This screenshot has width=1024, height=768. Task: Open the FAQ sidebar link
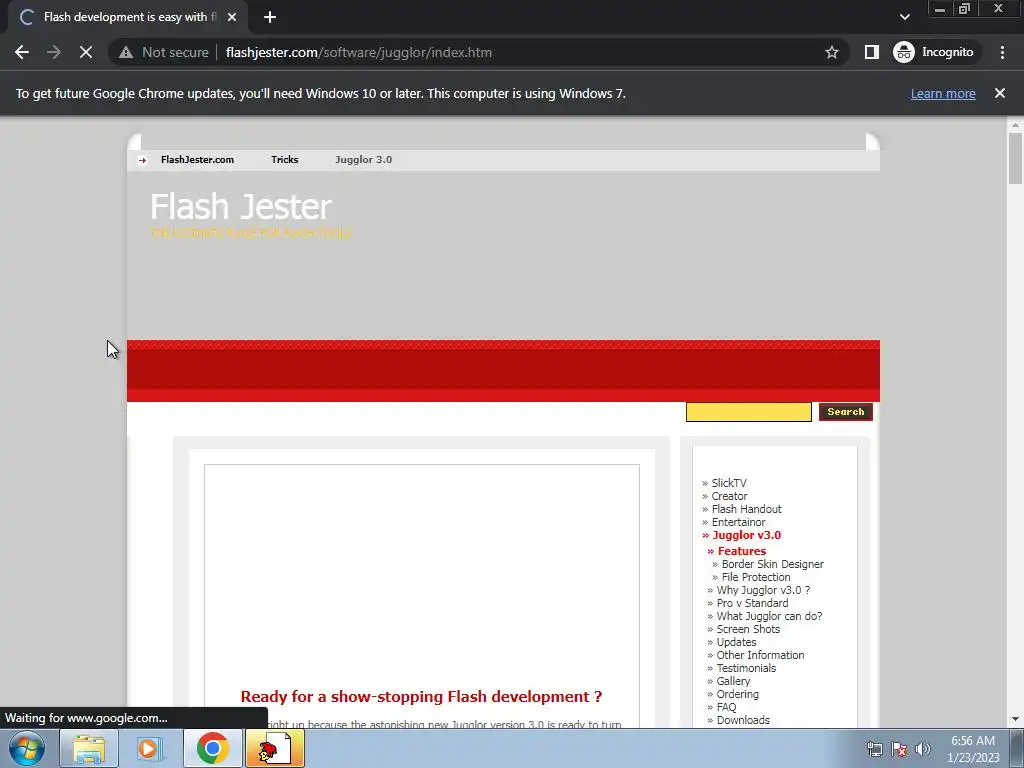pos(726,707)
